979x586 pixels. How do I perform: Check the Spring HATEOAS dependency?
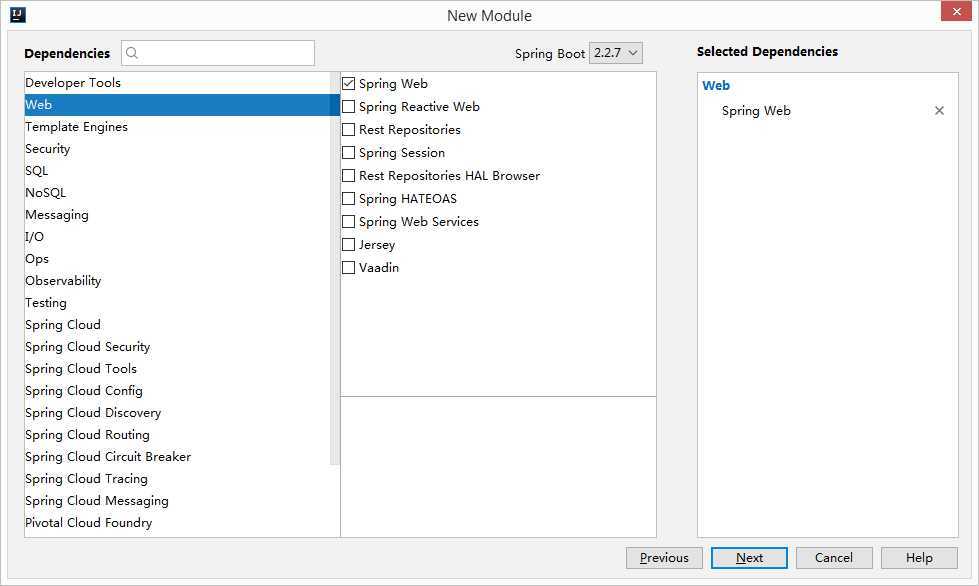click(348, 199)
